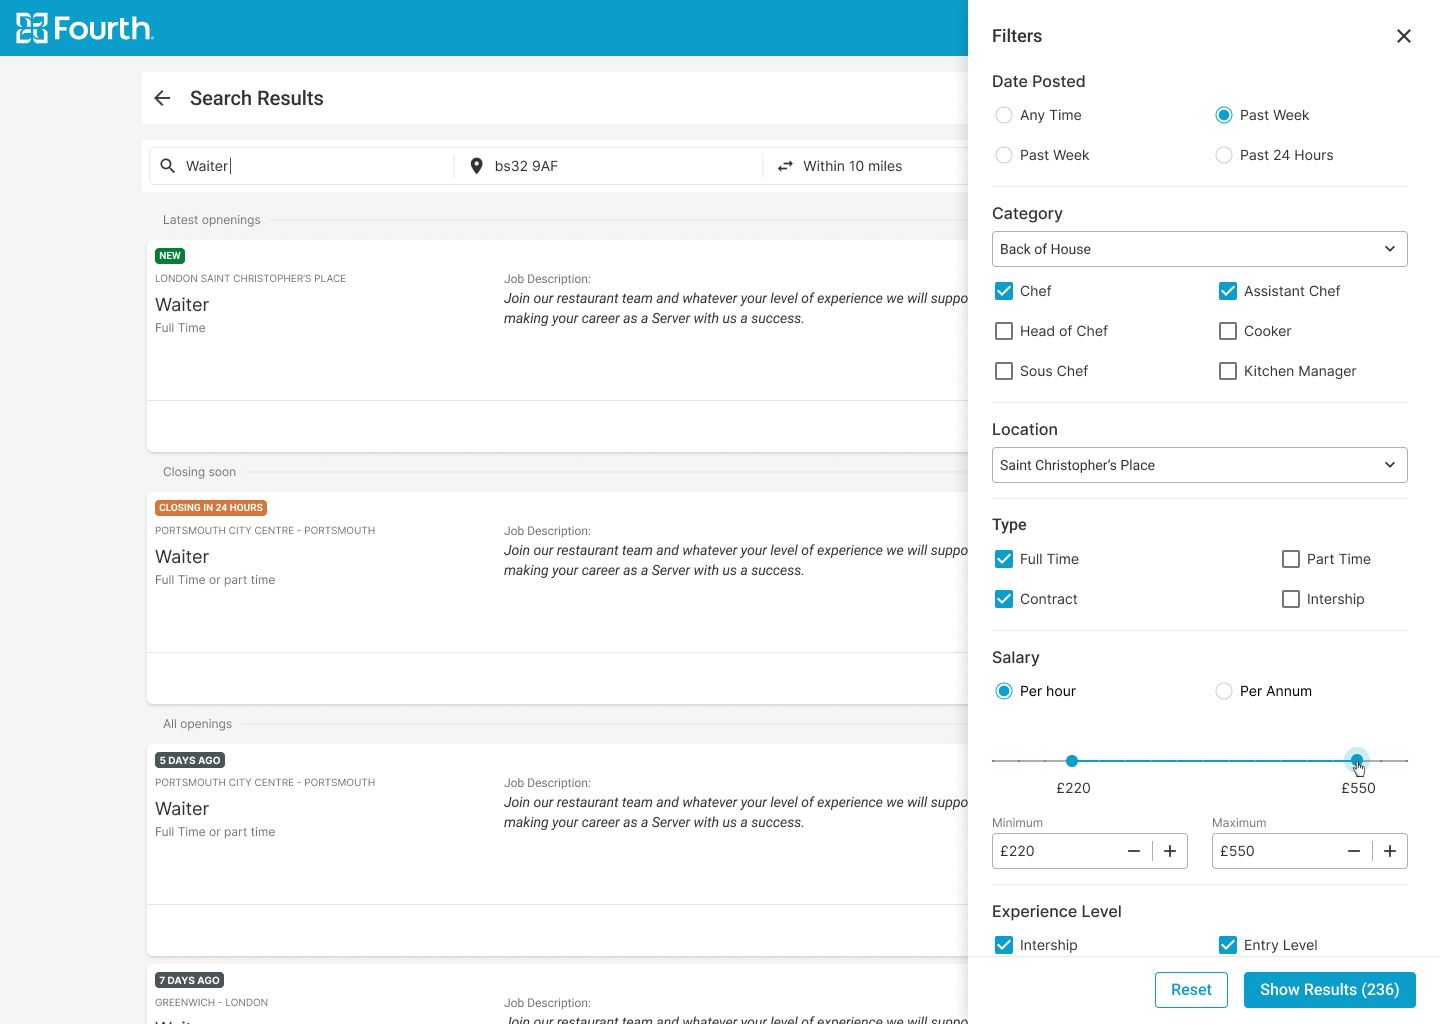Open the Back of House category dropdown
Screen dimensions: 1440x1024
(1199, 249)
